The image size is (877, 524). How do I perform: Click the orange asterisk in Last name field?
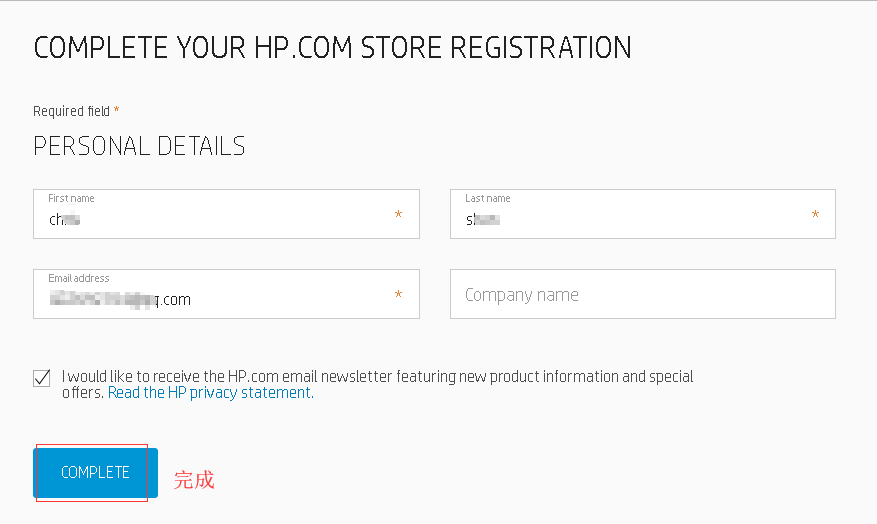(815, 216)
